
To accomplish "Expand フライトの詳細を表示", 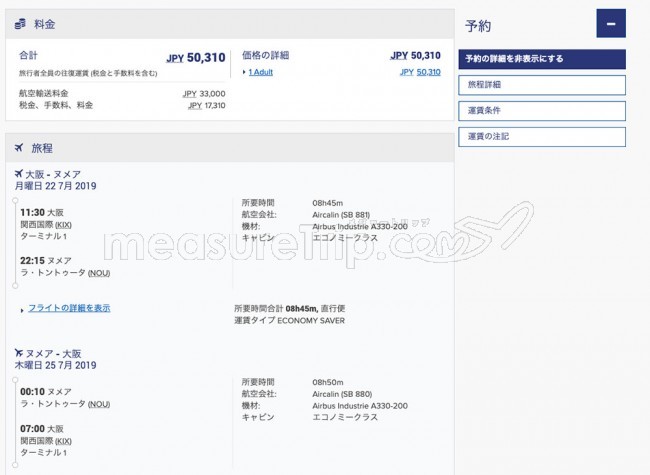I will [x=68, y=308].
